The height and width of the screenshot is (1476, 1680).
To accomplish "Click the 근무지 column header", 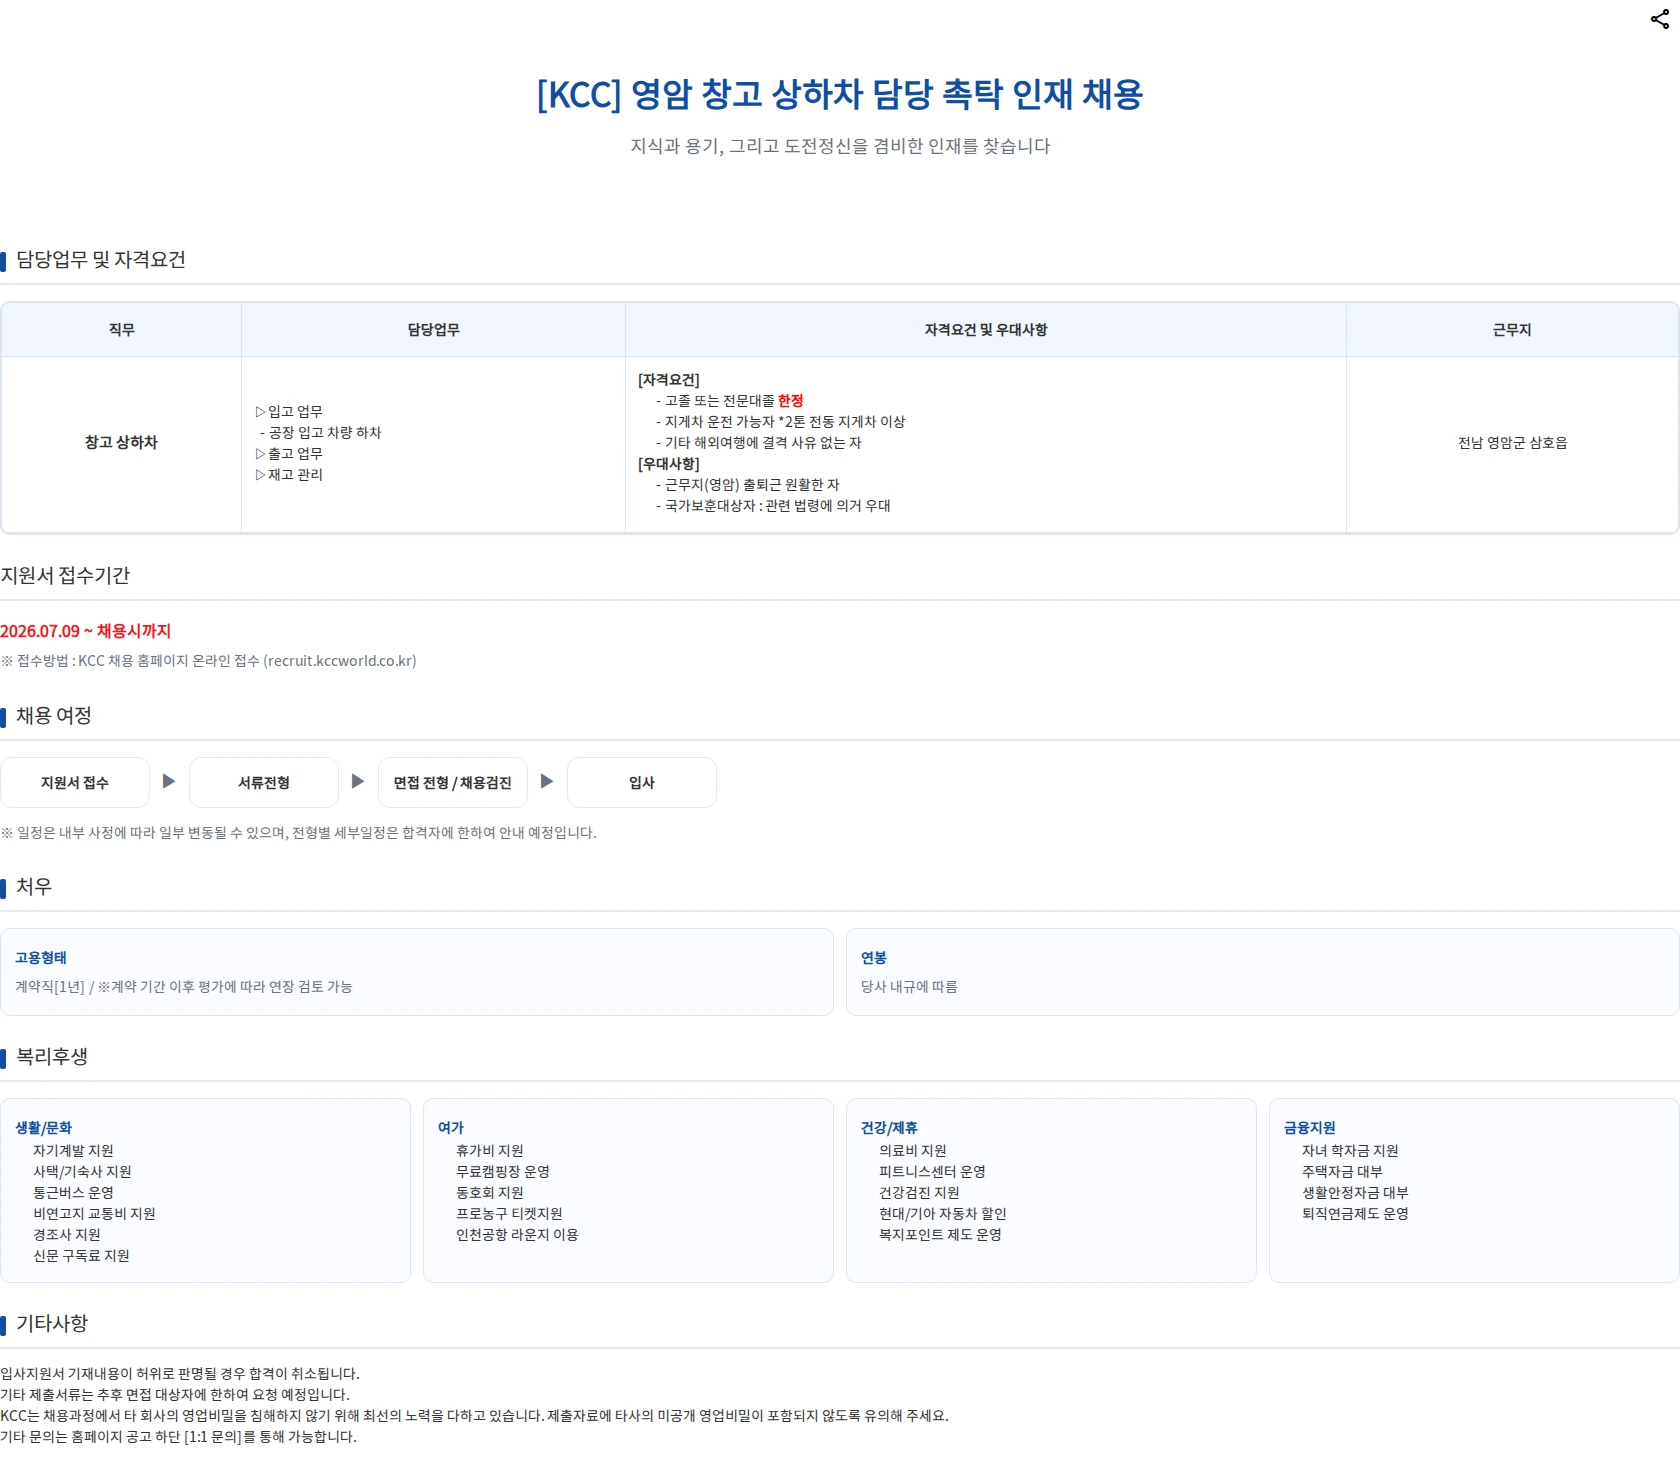I will point(1512,330).
